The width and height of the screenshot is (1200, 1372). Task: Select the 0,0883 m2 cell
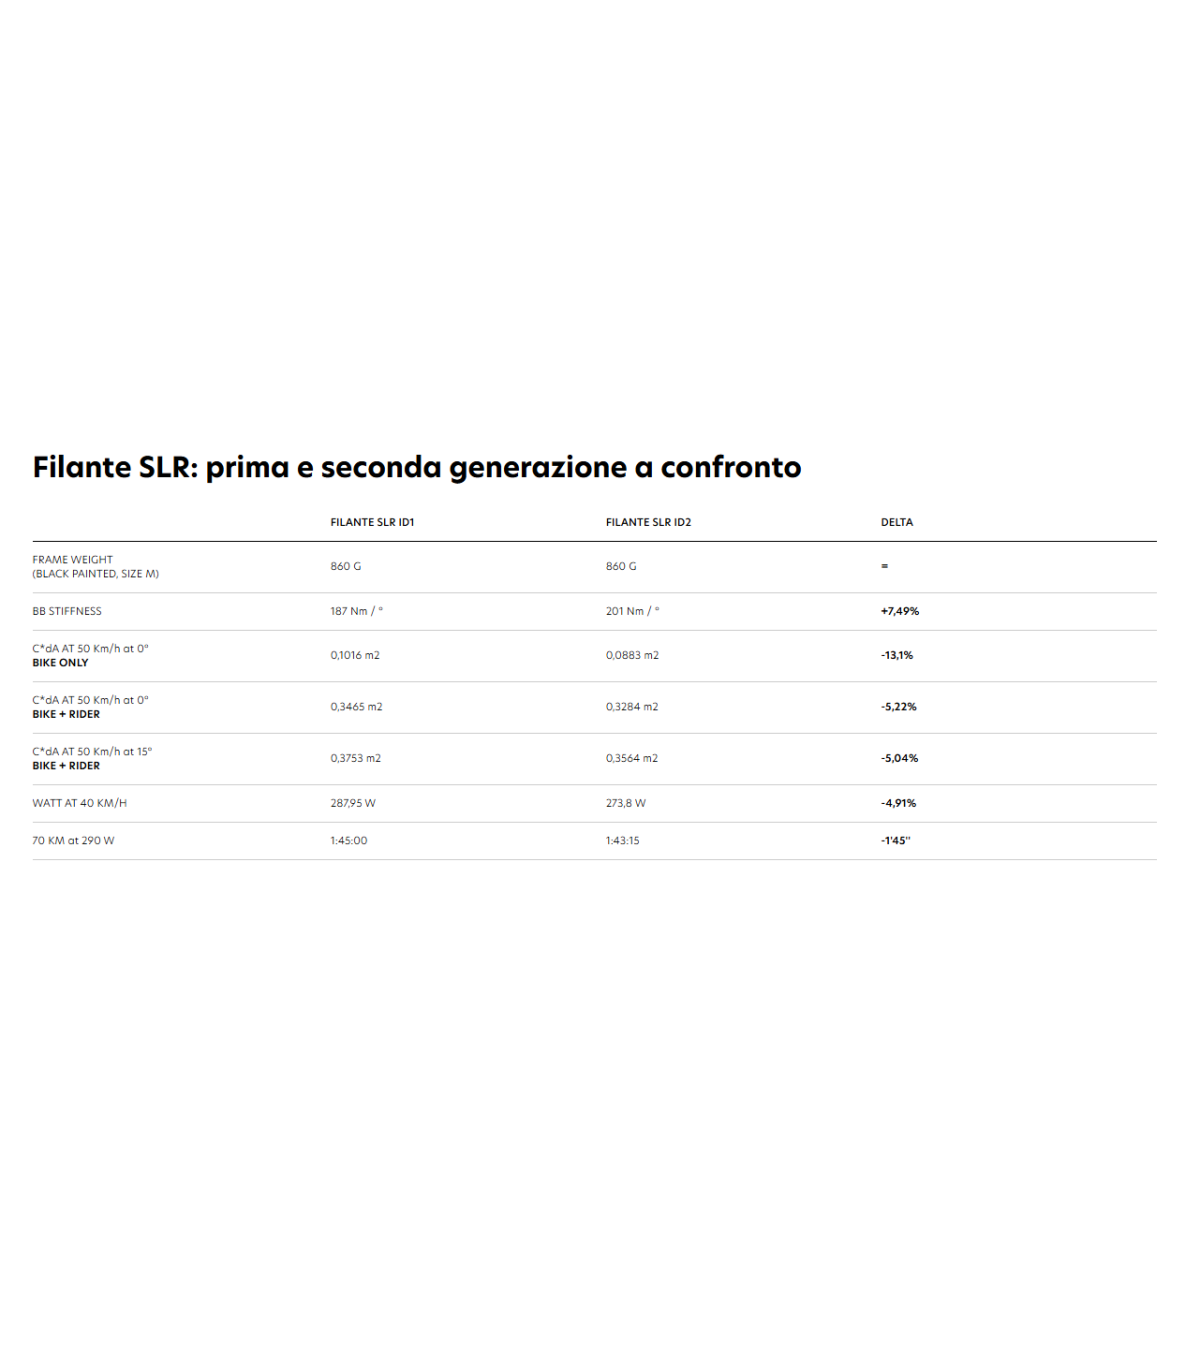[x=632, y=656]
